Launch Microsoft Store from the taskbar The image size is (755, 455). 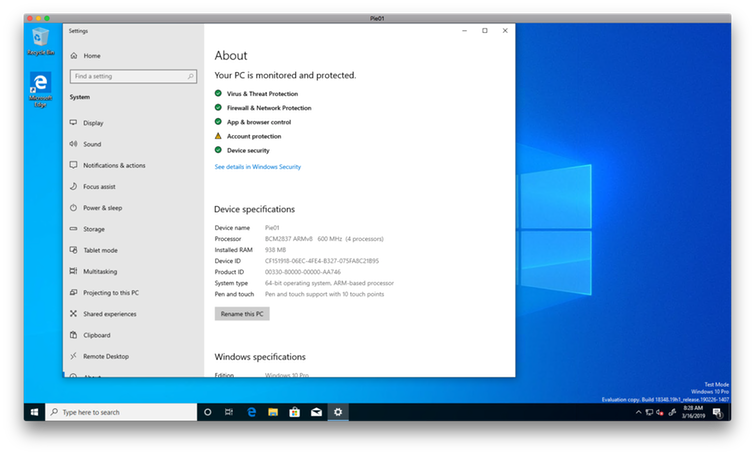[x=295, y=412]
